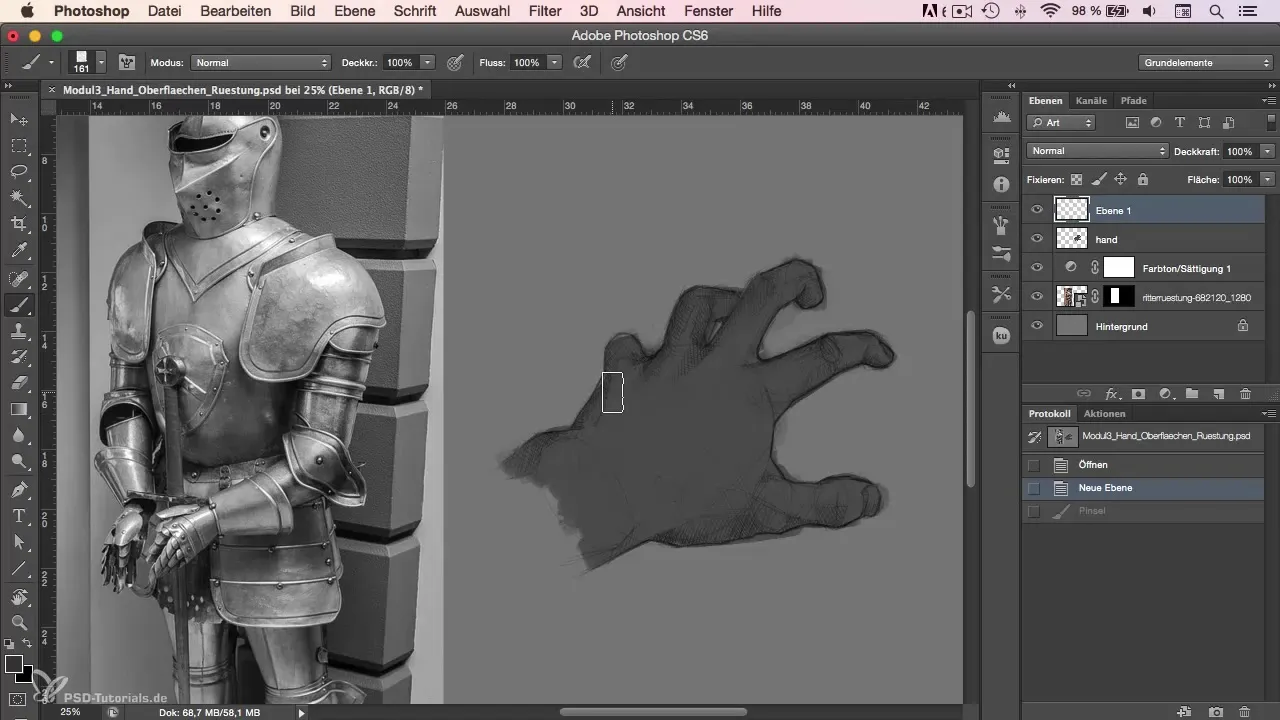This screenshot has width=1280, height=720.
Task: Select the Move tool
Action: [x=19, y=120]
